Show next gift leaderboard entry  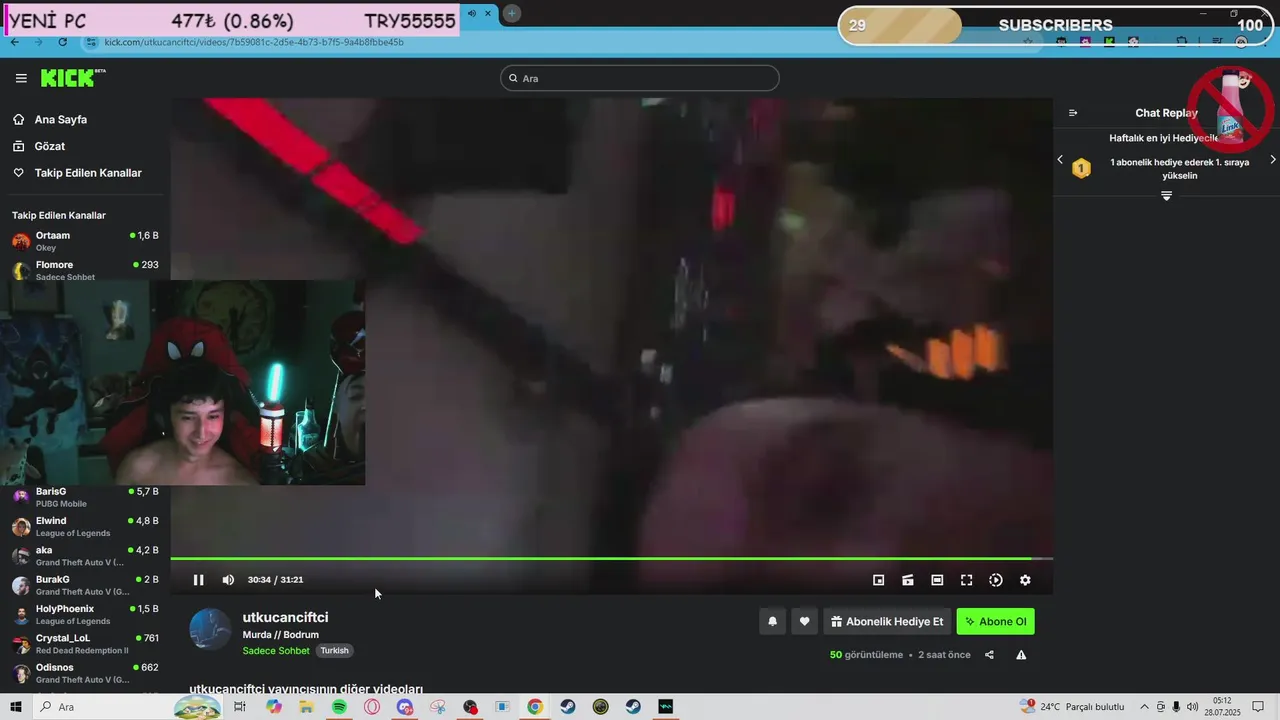pyautogui.click(x=1273, y=160)
